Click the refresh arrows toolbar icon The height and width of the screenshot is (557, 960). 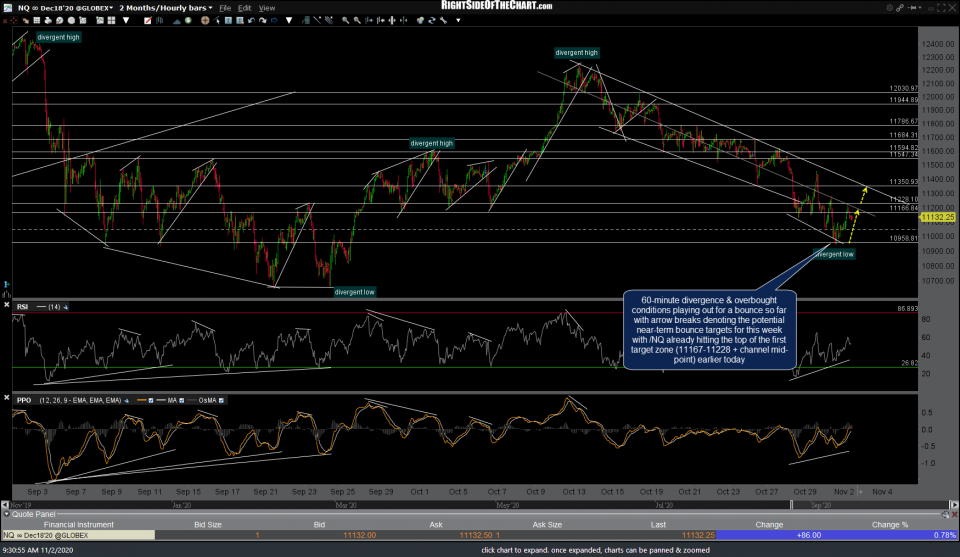[432, 20]
